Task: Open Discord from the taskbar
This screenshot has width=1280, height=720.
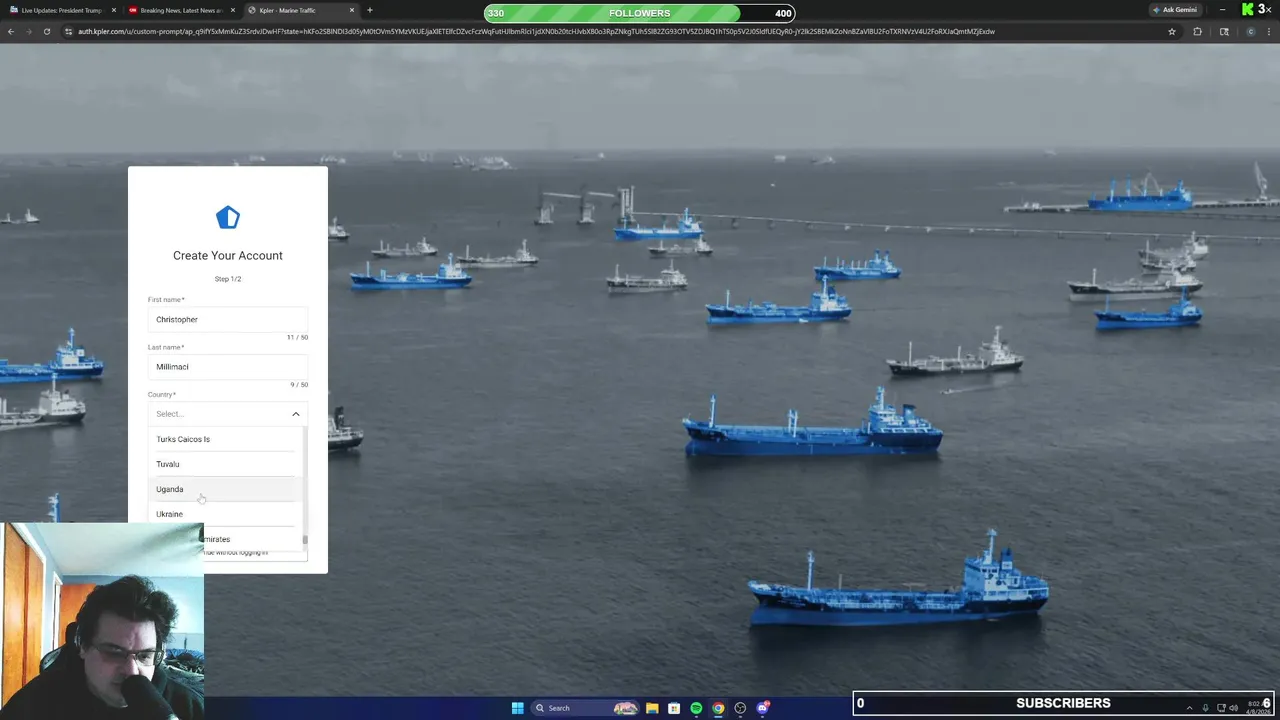Action: click(763, 708)
